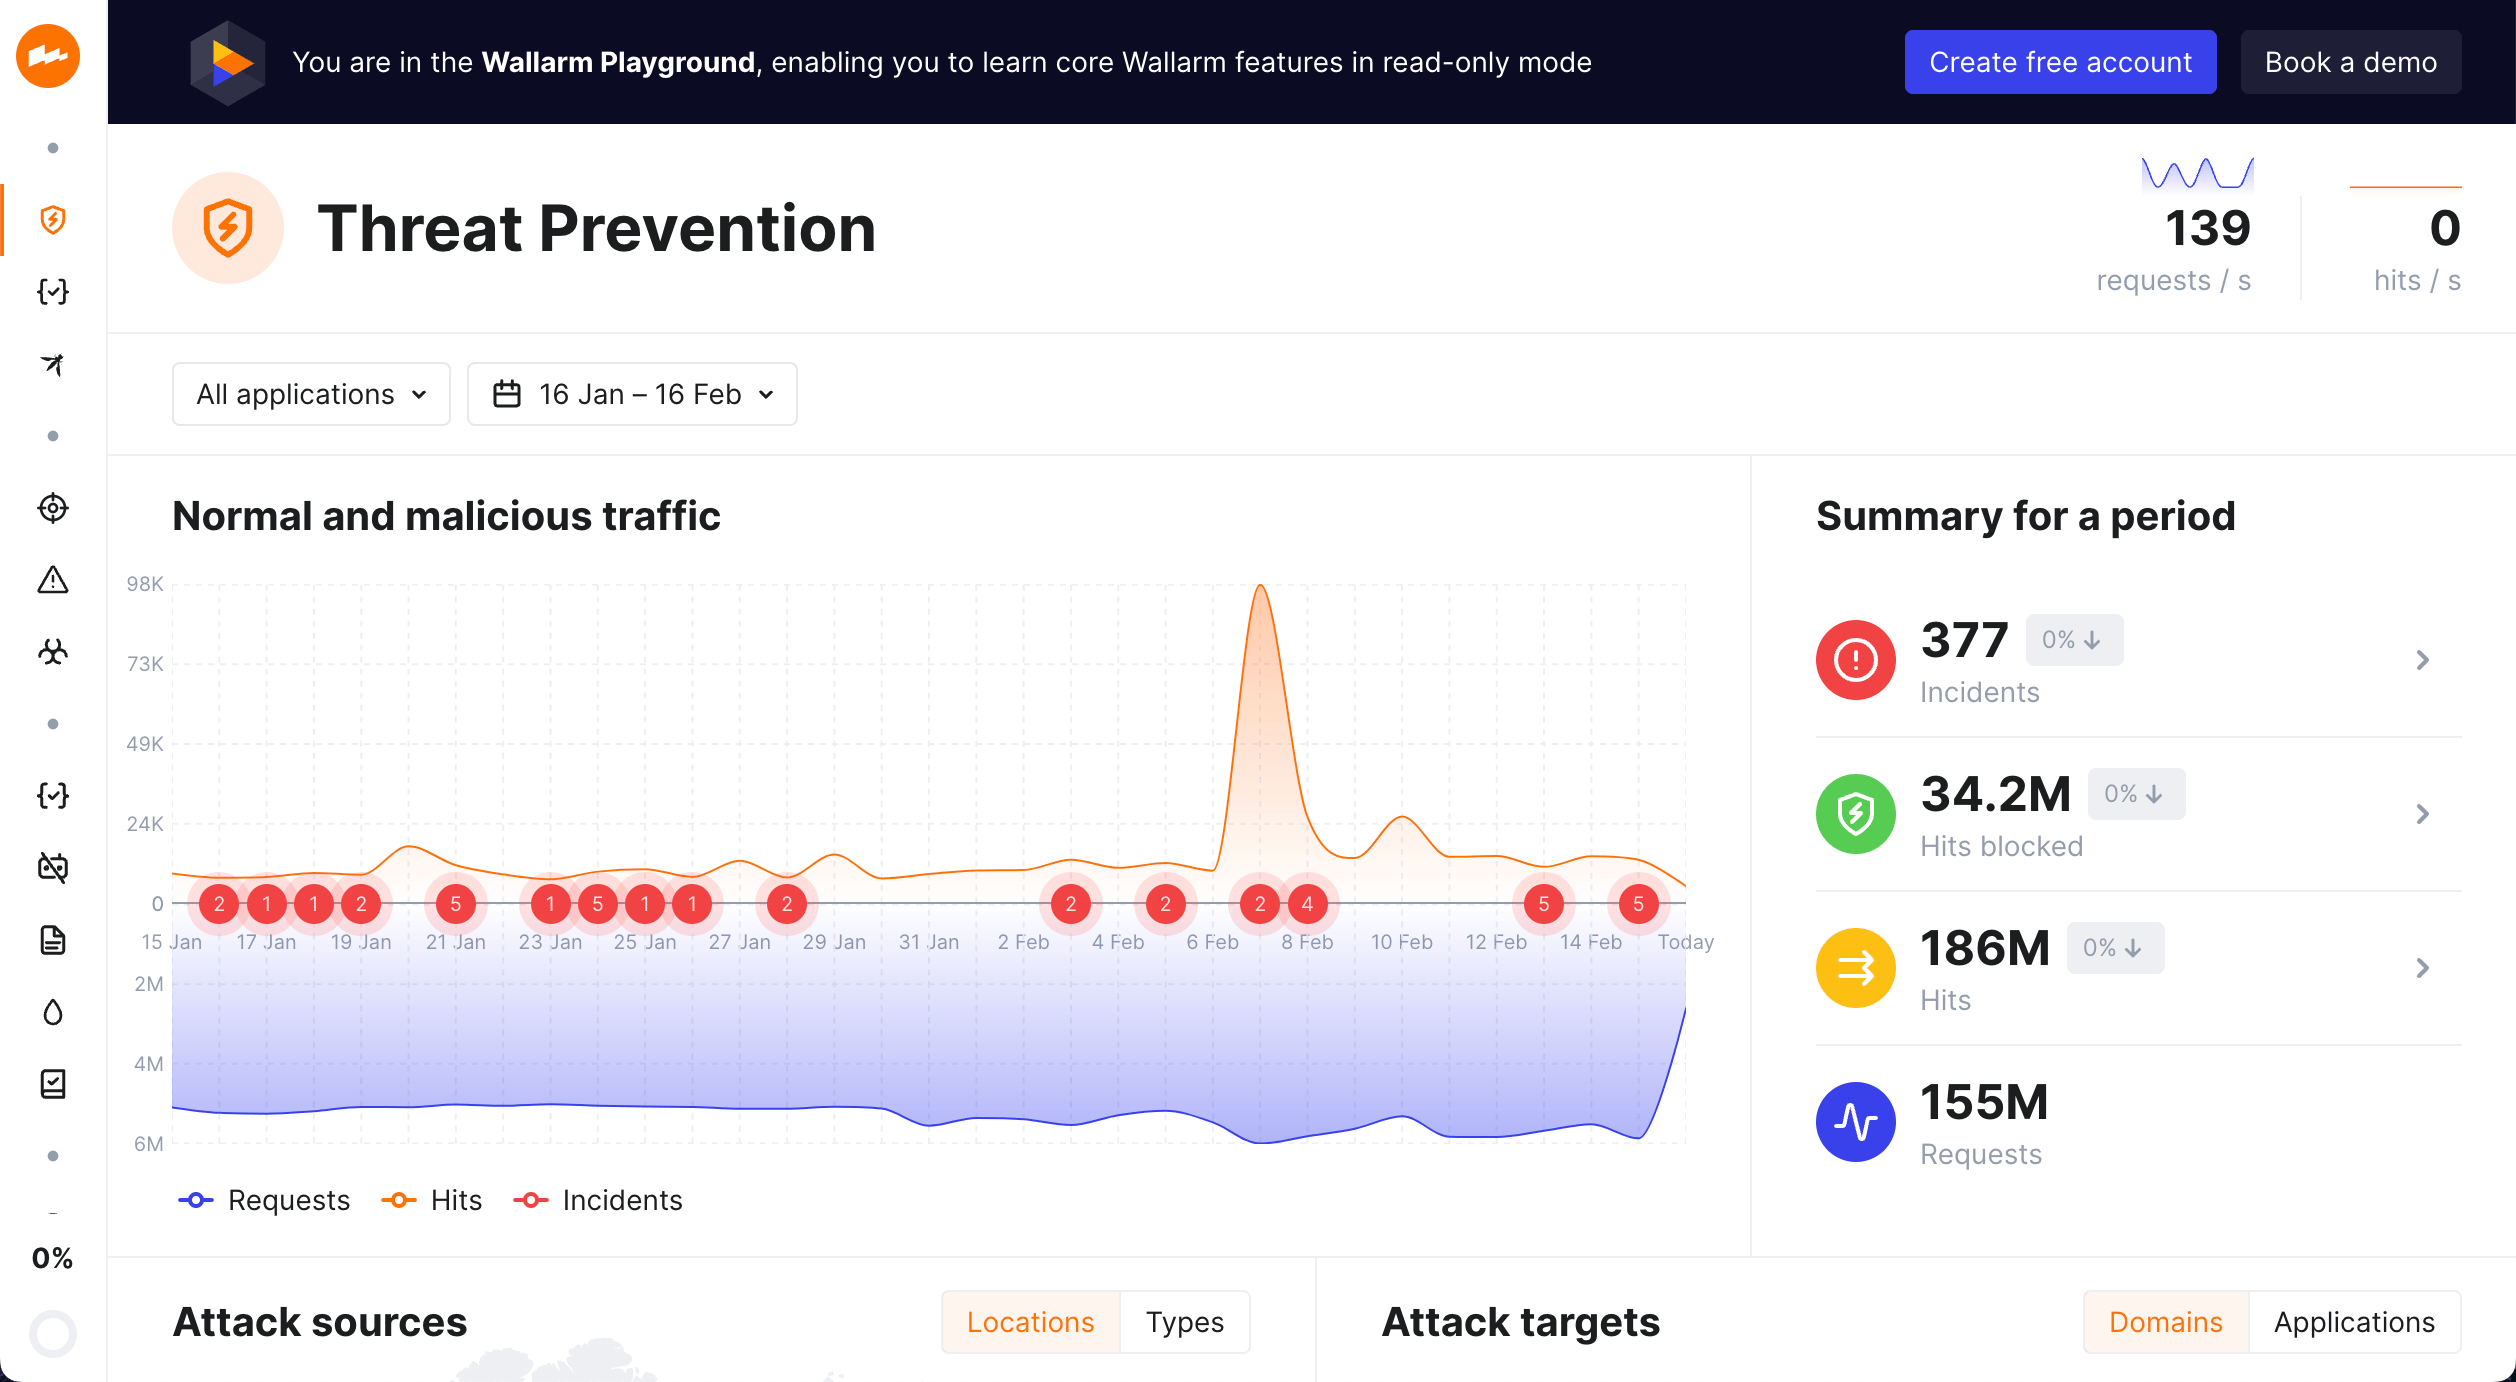Screen dimensions: 2516x1382
Task: Open the crosshair target icon in sidebar
Action: [53, 508]
